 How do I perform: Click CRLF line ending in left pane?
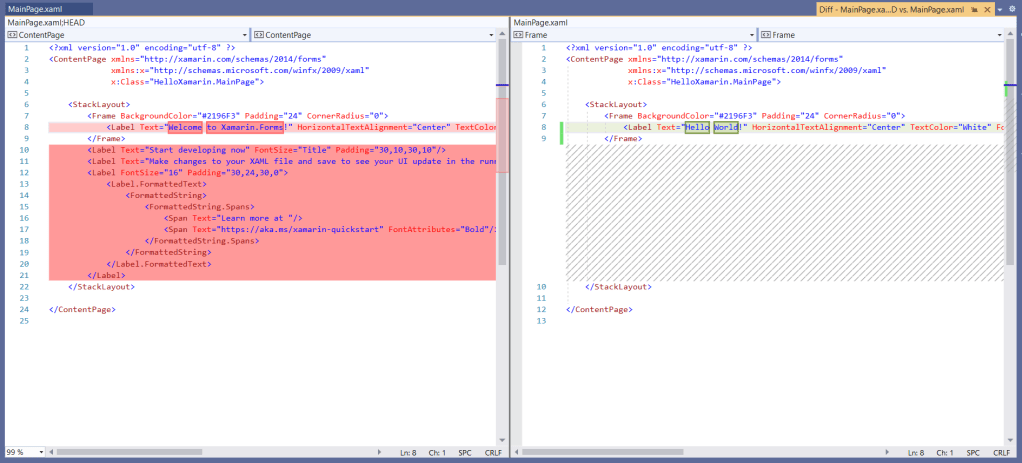point(493,453)
